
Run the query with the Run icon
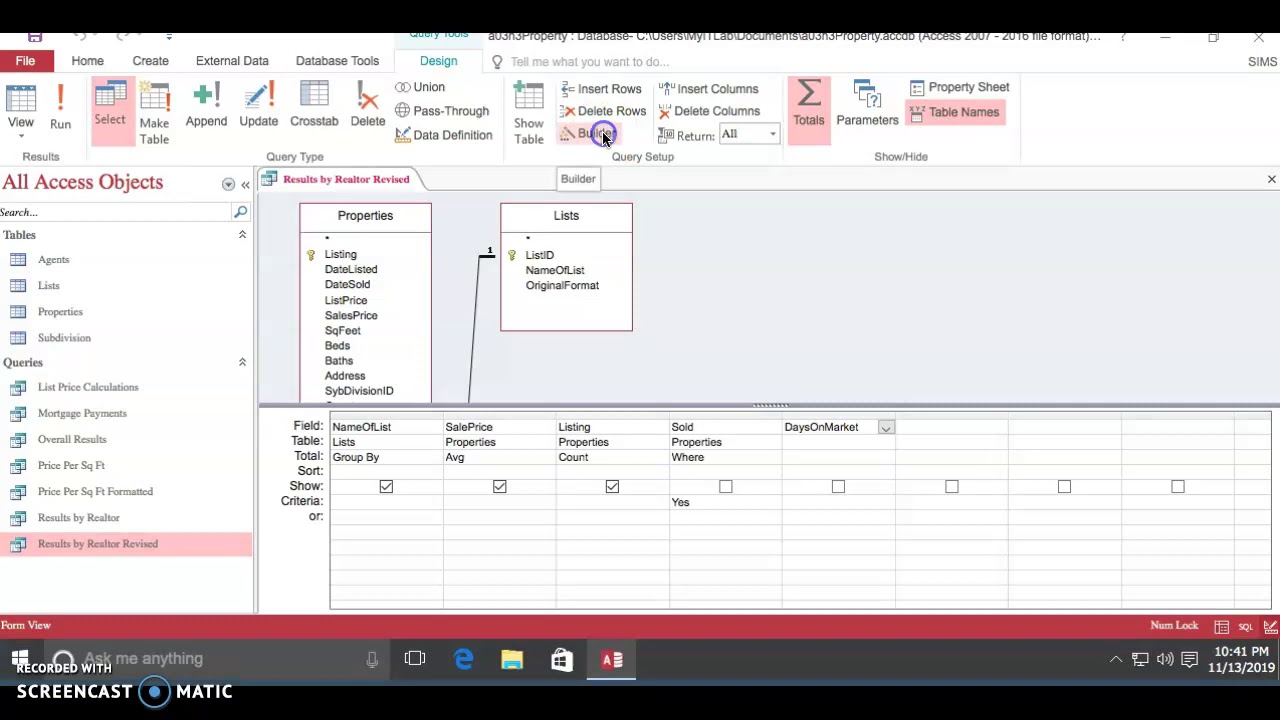pyautogui.click(x=60, y=108)
